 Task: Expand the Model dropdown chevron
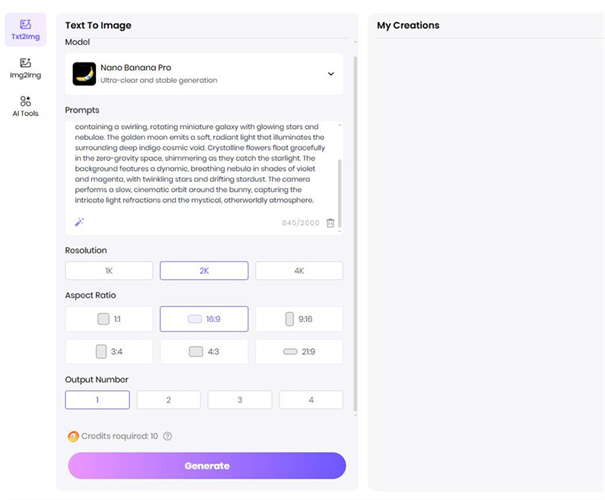[x=331, y=74]
